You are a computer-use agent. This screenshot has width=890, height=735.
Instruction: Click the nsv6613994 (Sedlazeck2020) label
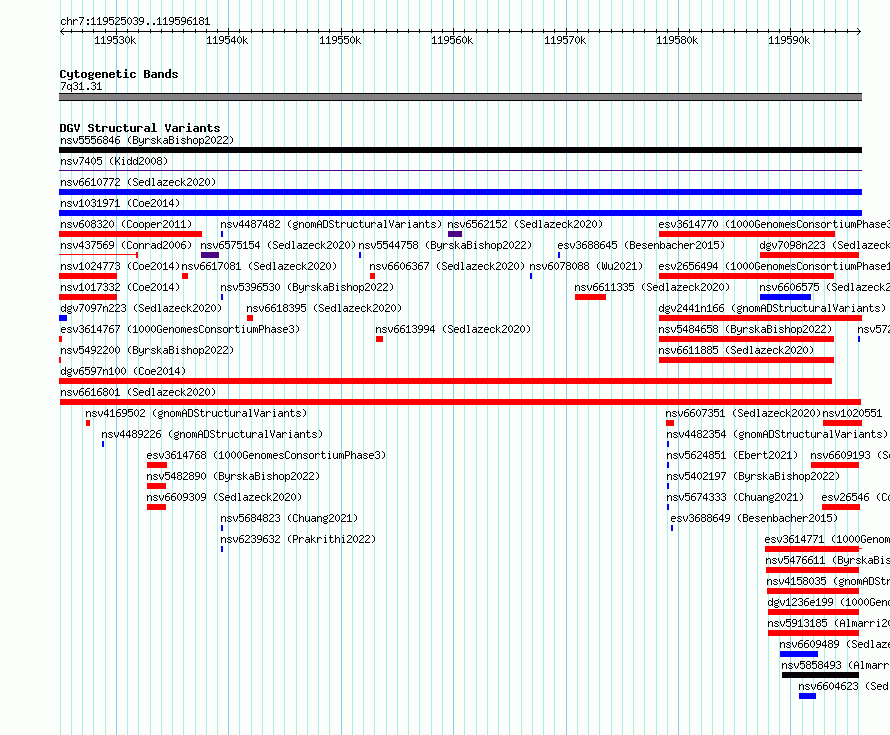coord(453,329)
